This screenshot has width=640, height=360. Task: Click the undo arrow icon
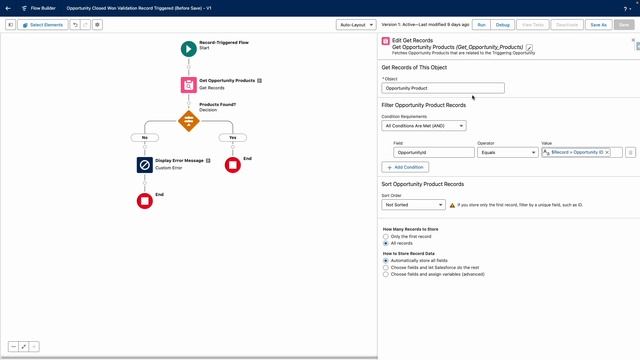(x=75, y=25)
